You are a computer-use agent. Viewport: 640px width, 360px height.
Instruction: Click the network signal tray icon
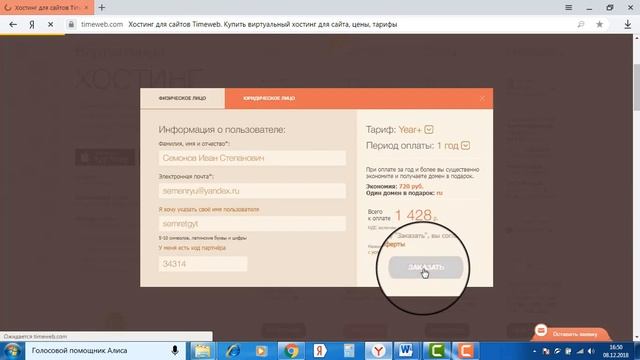click(x=580, y=351)
